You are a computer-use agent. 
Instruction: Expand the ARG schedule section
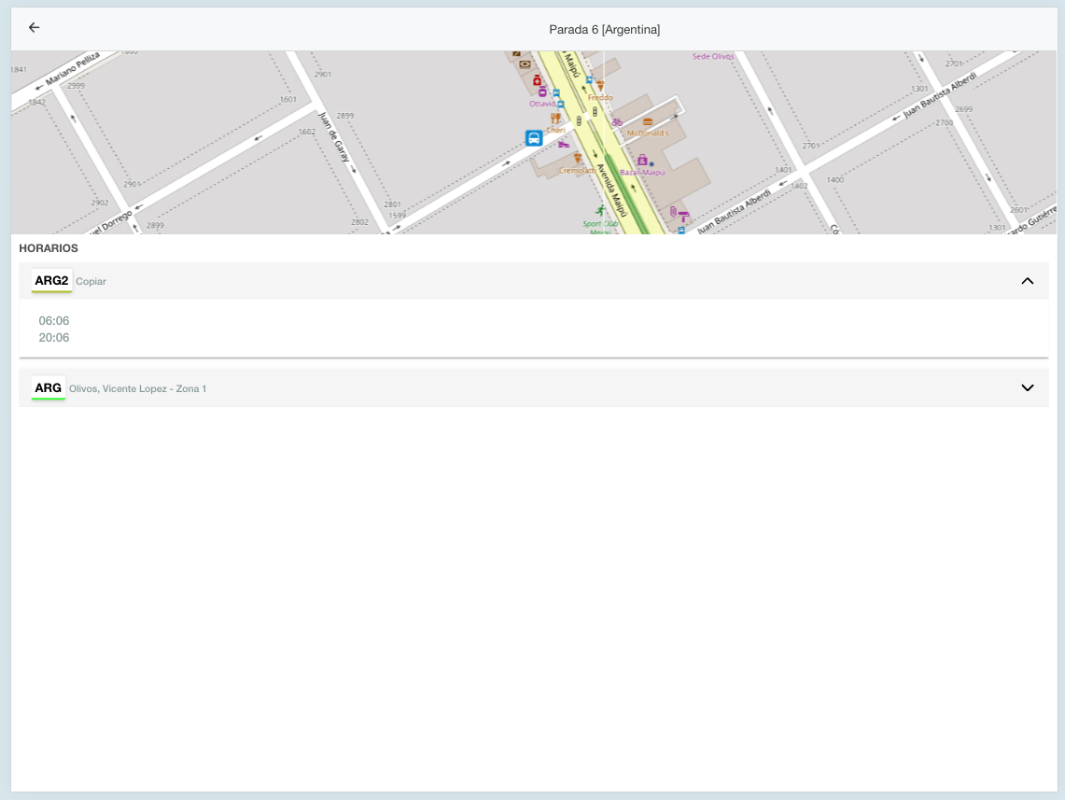coord(1027,388)
